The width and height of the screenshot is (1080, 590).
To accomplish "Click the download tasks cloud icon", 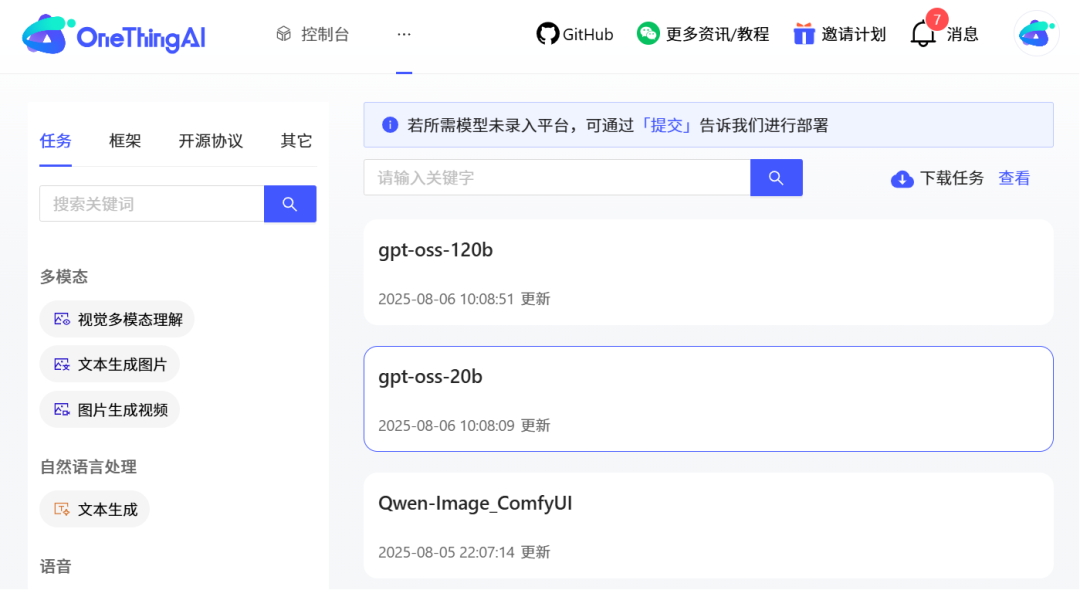I will tap(902, 179).
